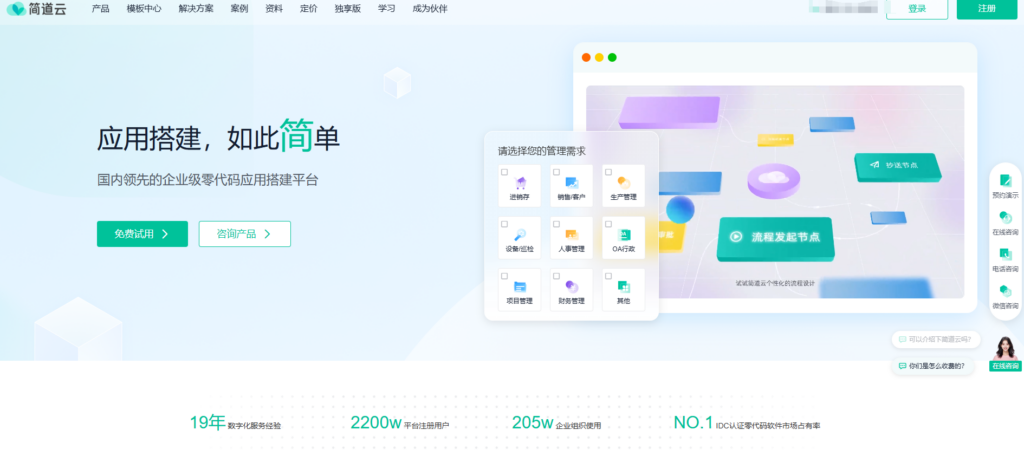
Task: Go to the 定价 page
Action: tap(309, 8)
